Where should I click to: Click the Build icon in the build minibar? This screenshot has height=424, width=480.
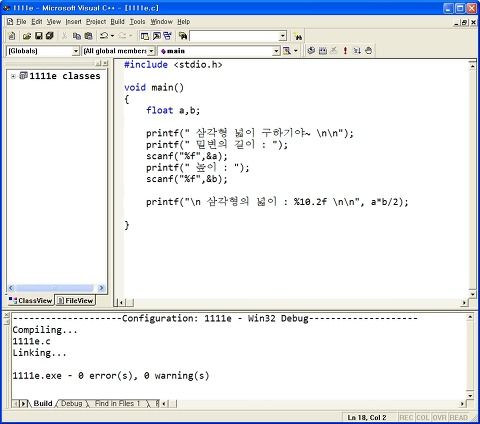pos(323,51)
